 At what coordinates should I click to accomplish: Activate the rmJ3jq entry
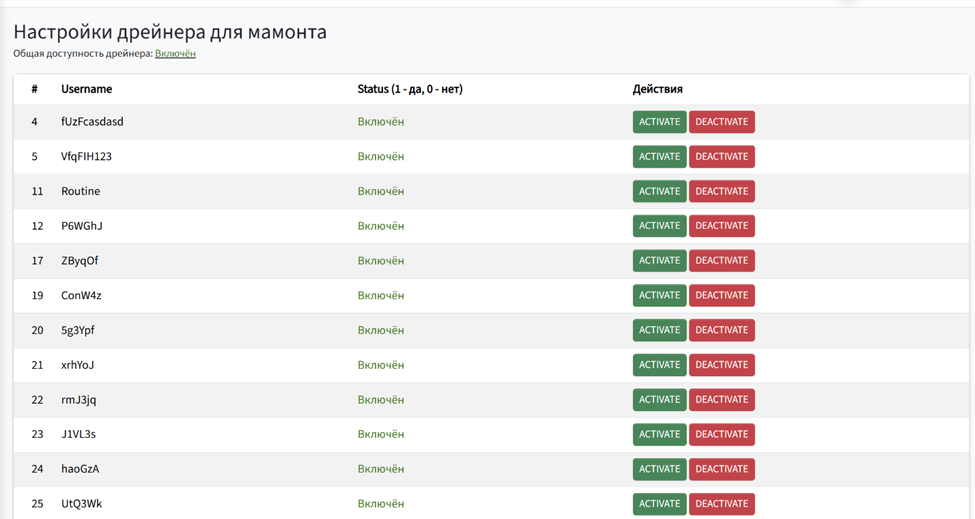(x=660, y=400)
